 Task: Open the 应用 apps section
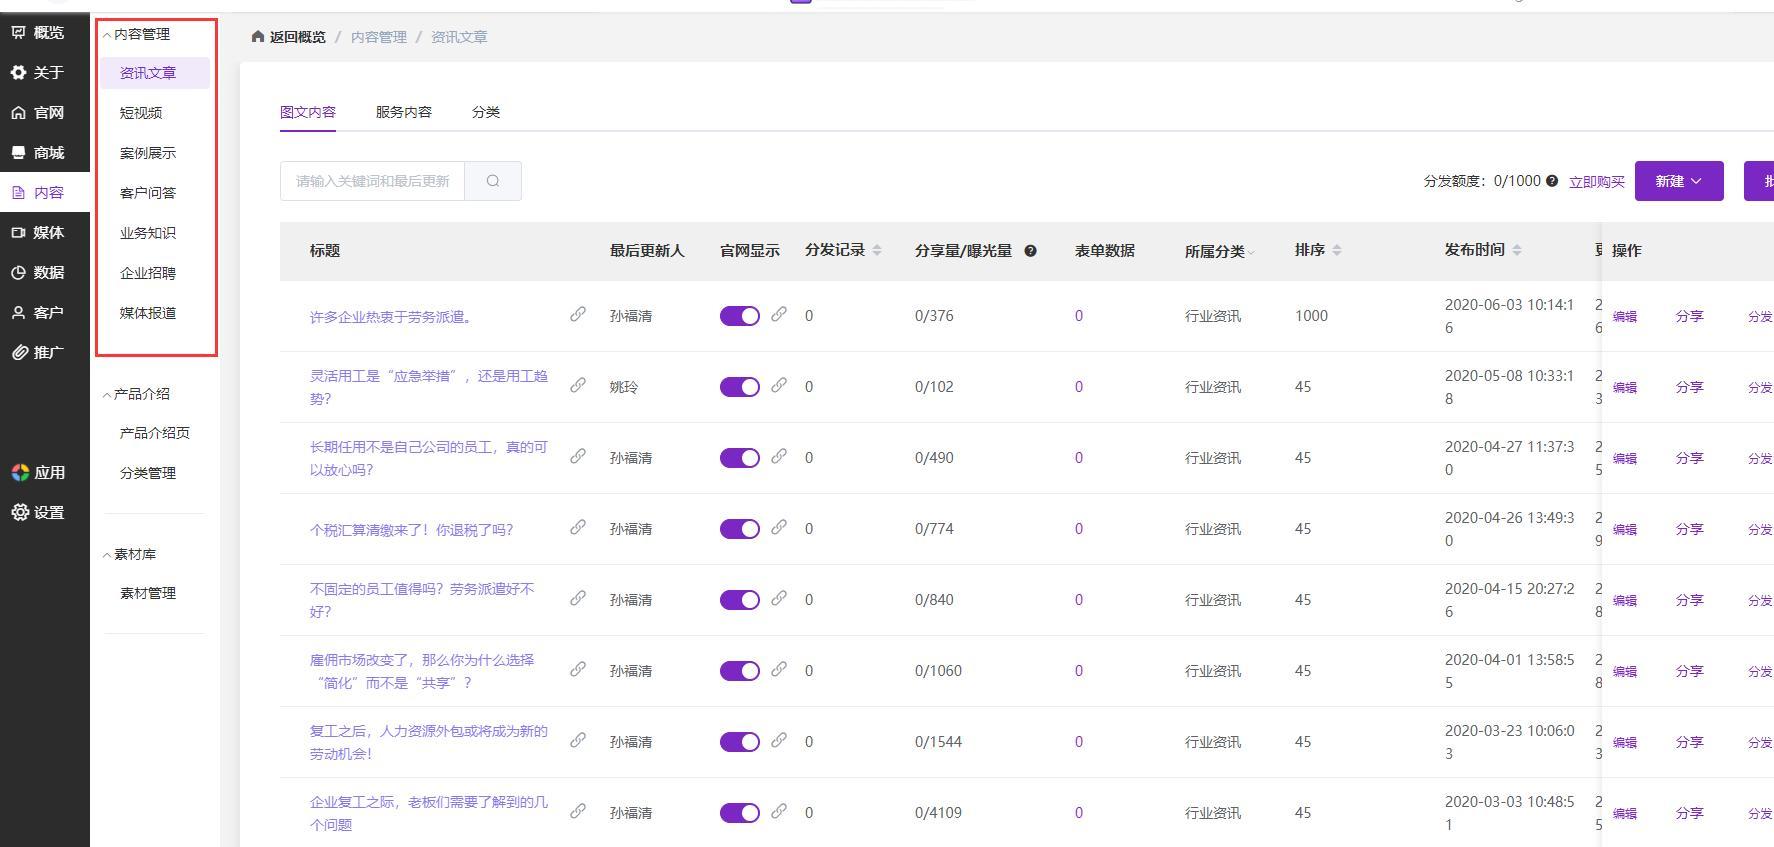[x=38, y=473]
